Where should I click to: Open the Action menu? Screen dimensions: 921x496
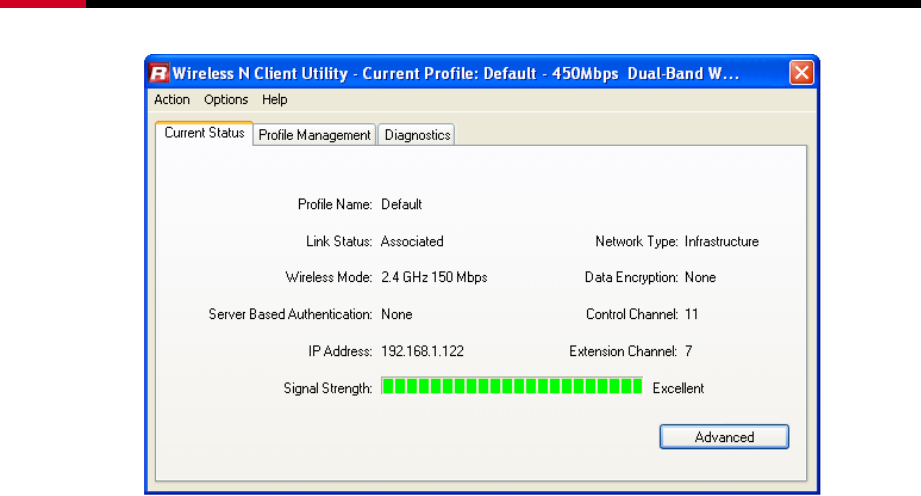pyautogui.click(x=172, y=99)
